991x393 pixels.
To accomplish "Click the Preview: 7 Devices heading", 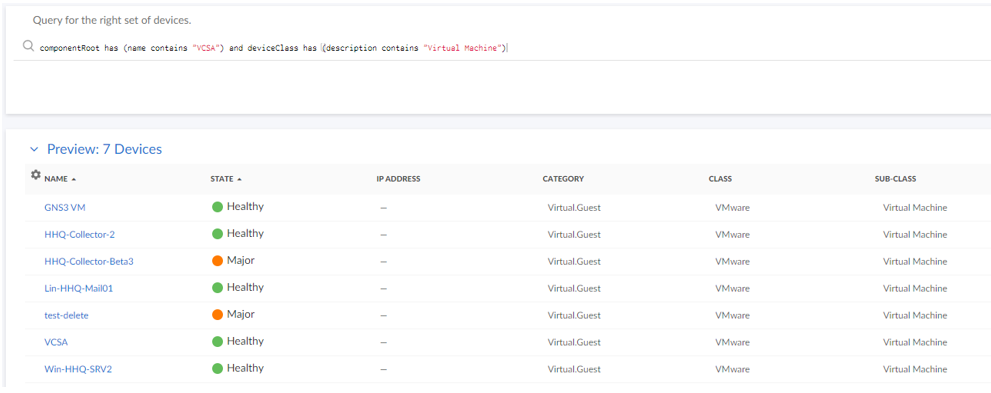I will pyautogui.click(x=104, y=150).
